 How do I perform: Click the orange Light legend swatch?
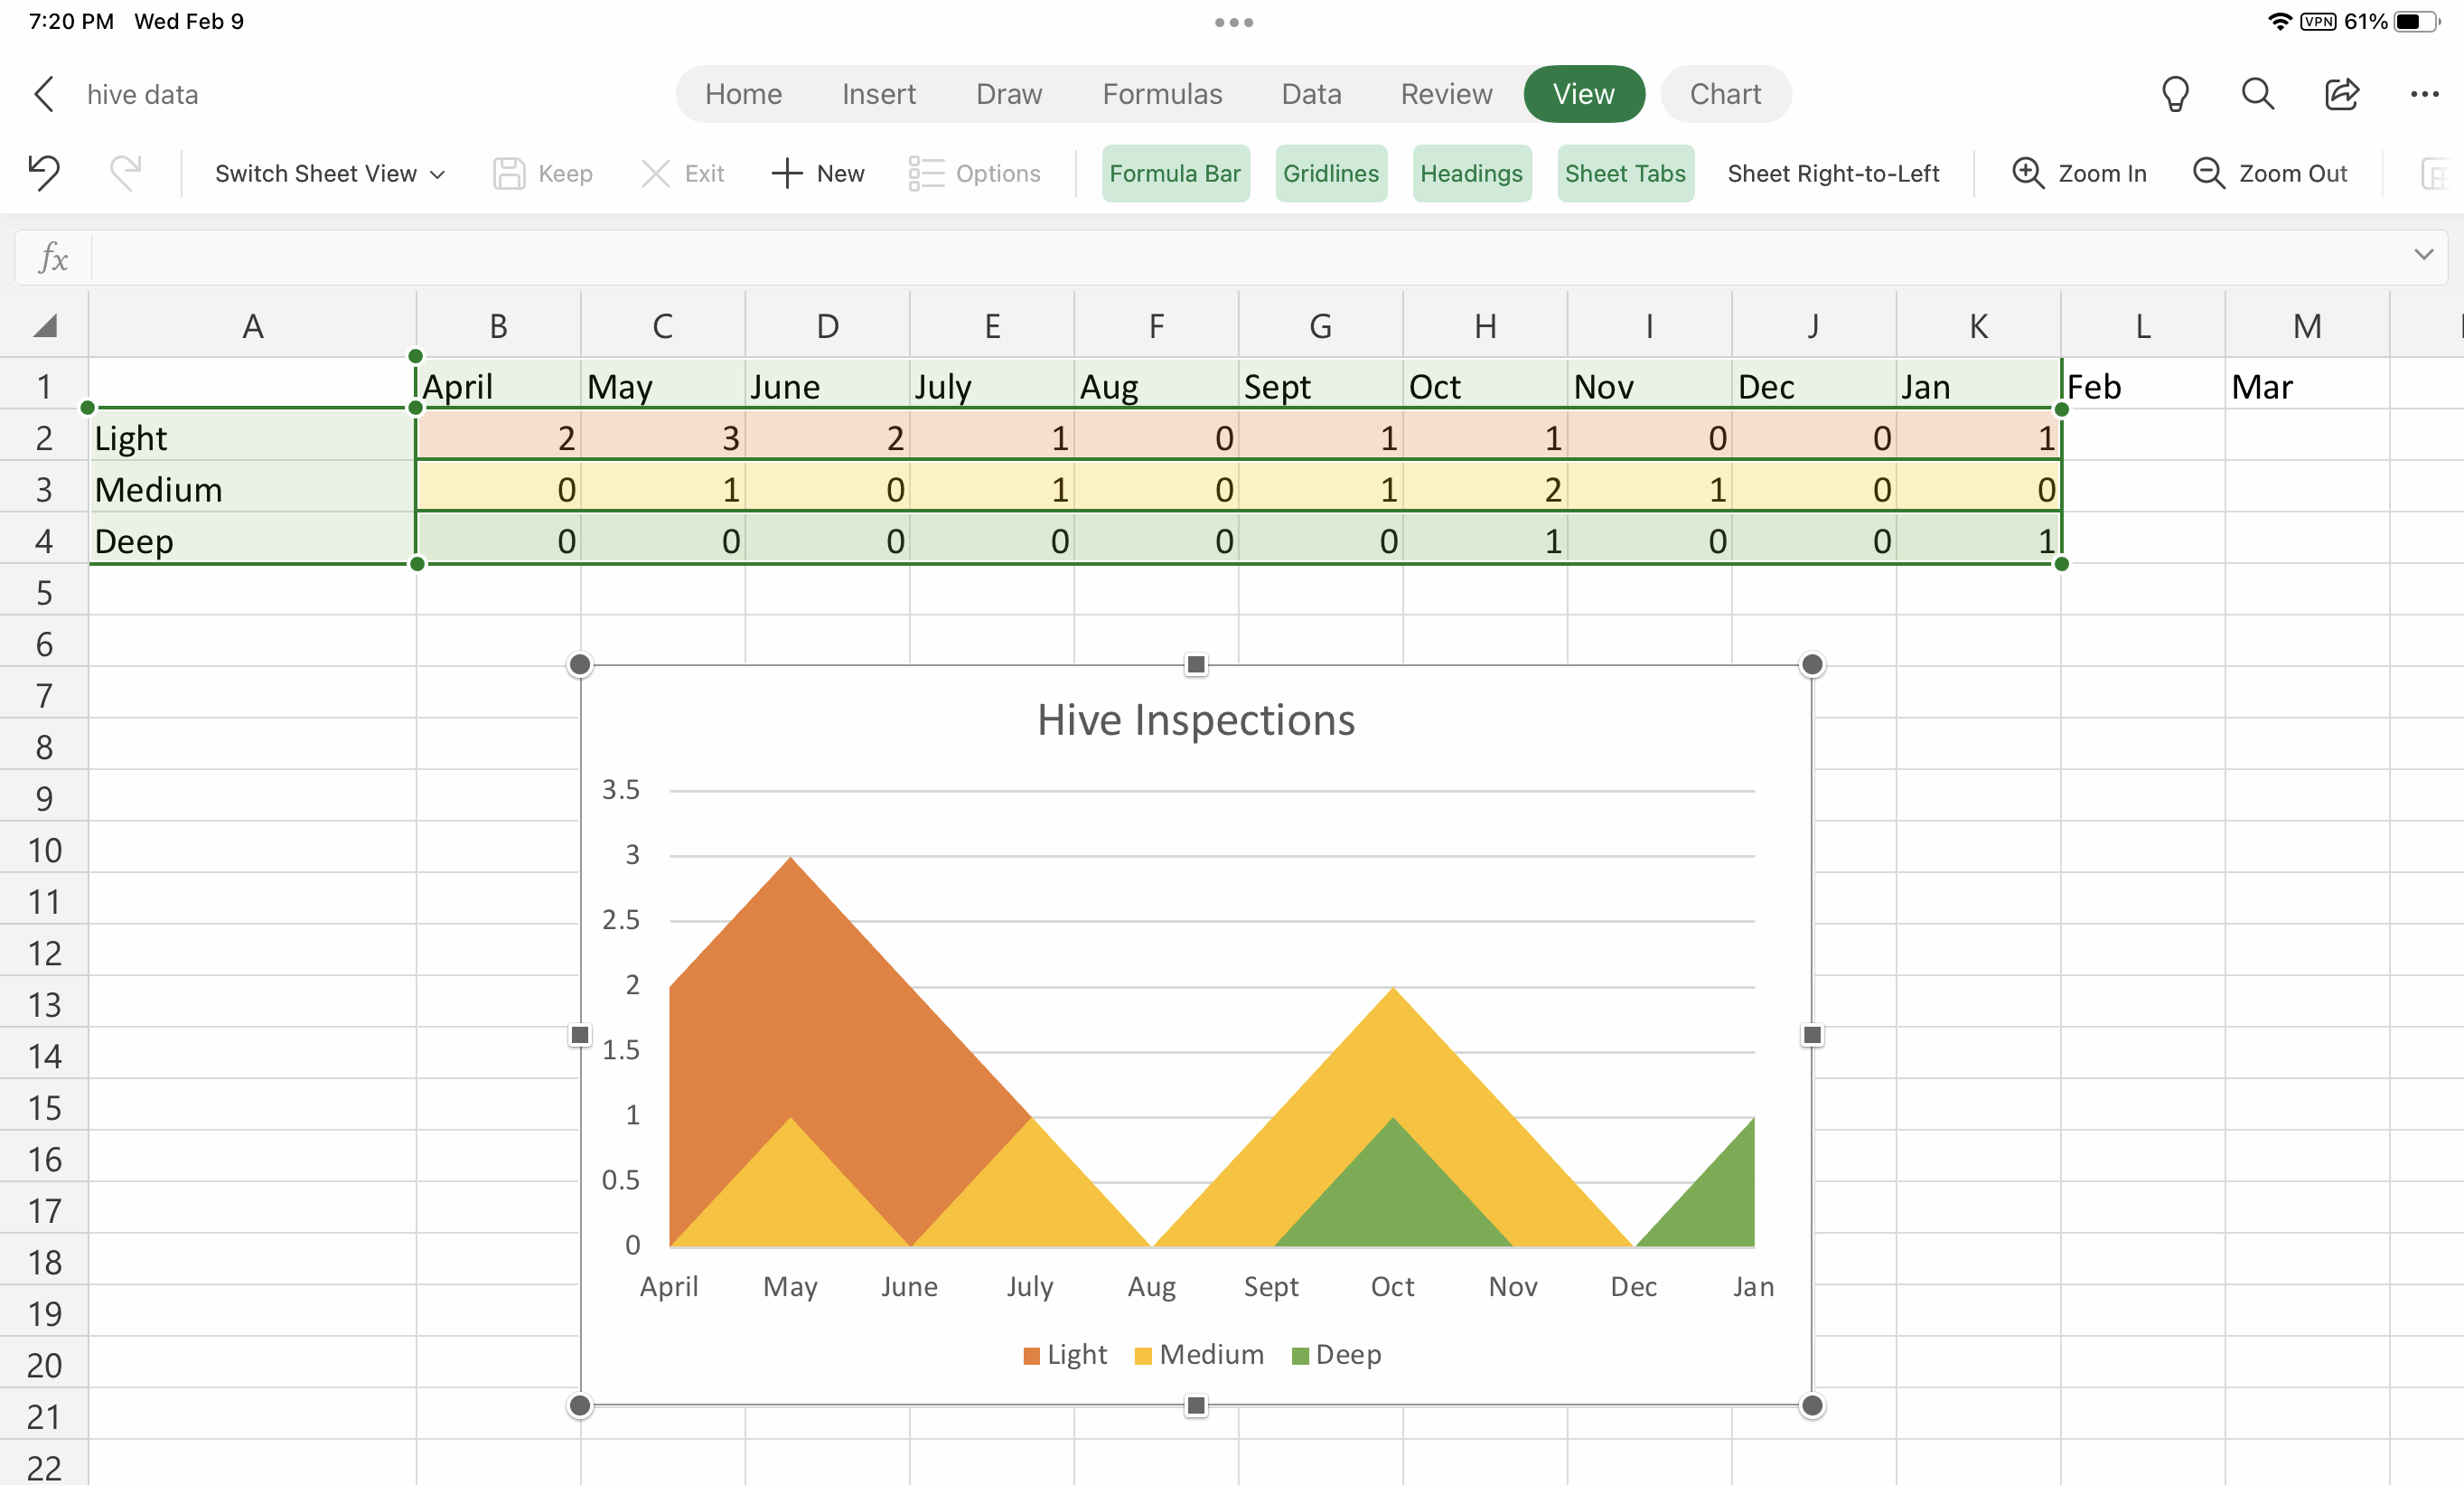coord(1032,1356)
